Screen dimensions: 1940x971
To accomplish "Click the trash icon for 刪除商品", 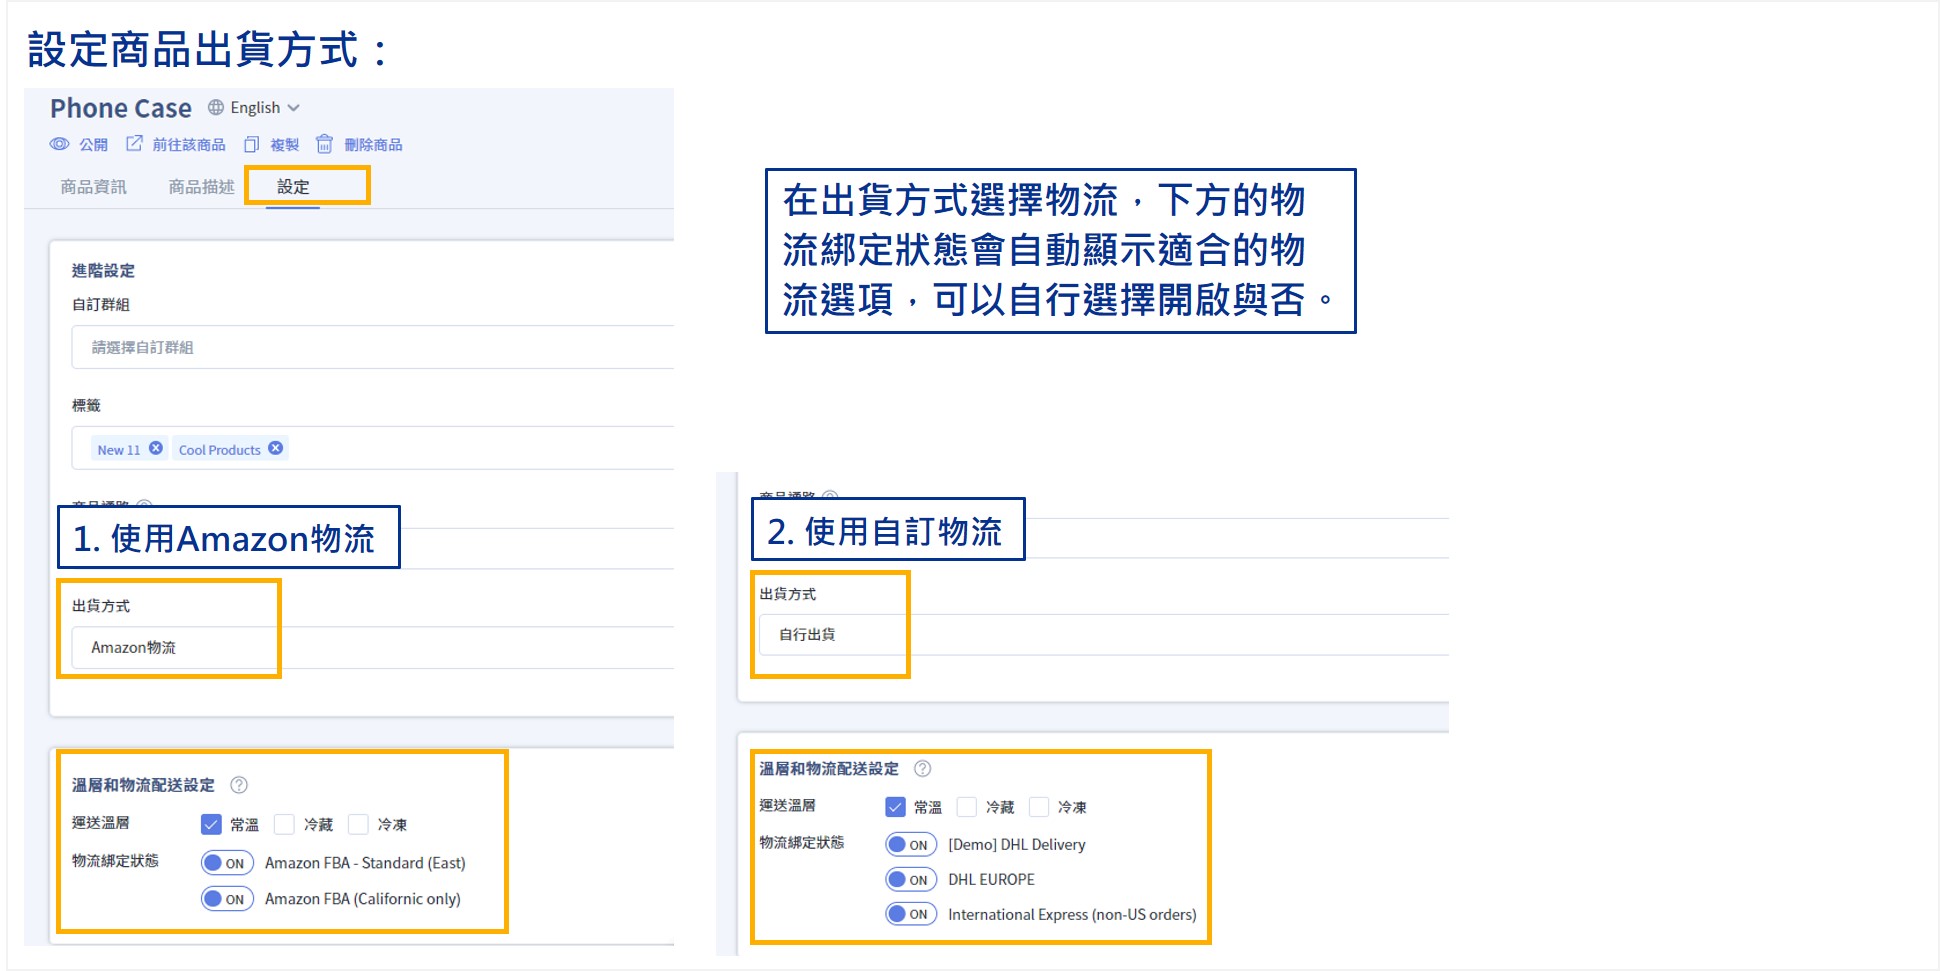I will pos(324,144).
